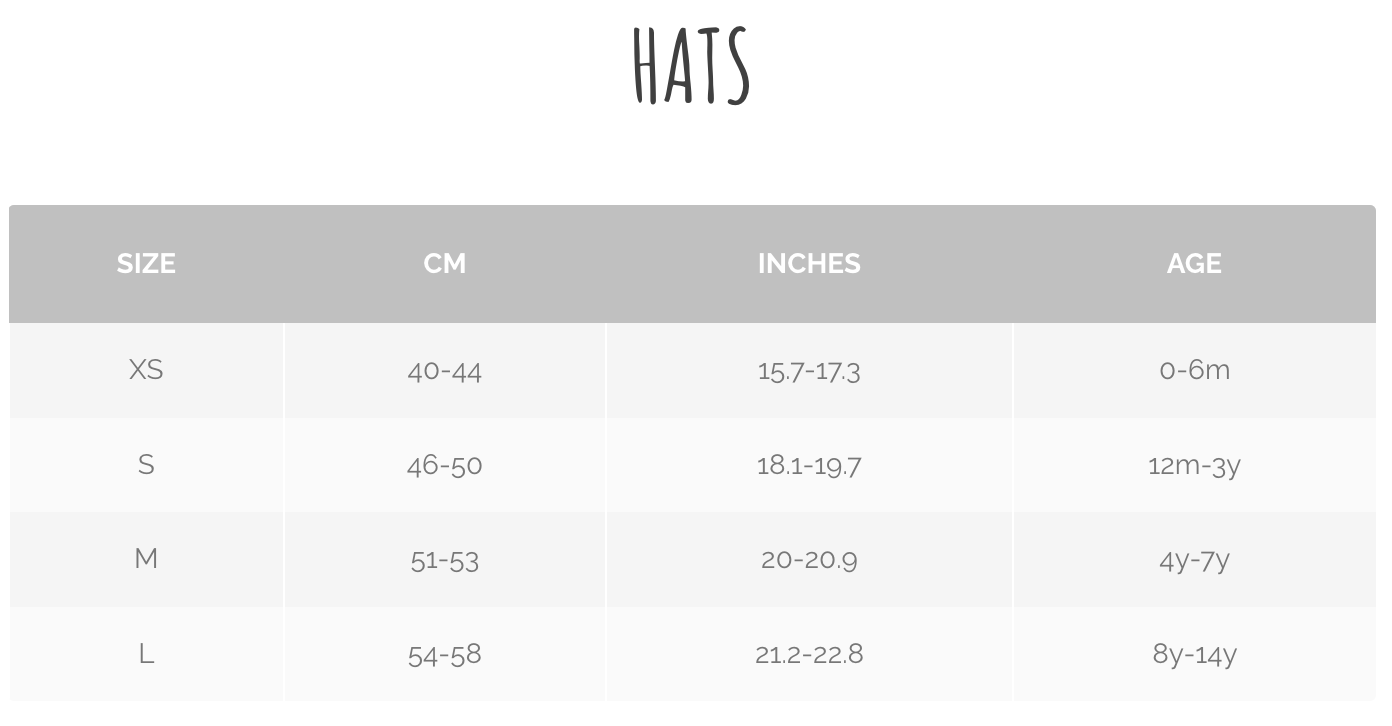Click the S size cell

(146, 464)
